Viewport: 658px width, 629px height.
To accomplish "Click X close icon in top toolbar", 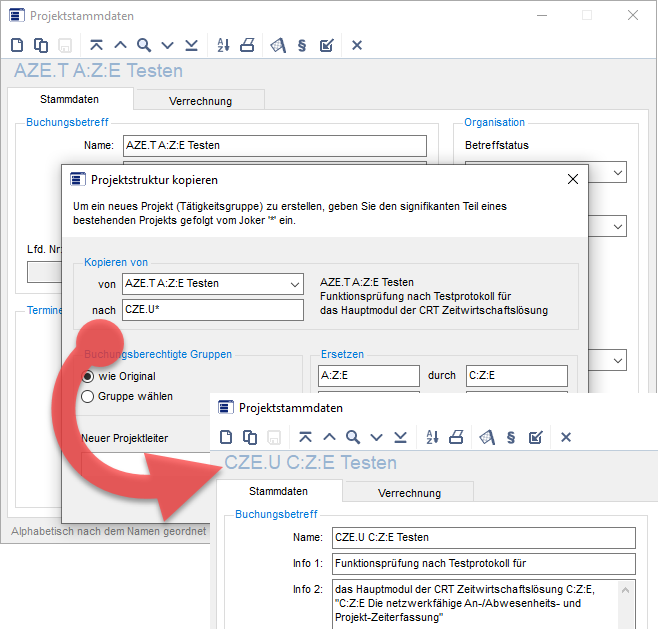I will tap(357, 45).
